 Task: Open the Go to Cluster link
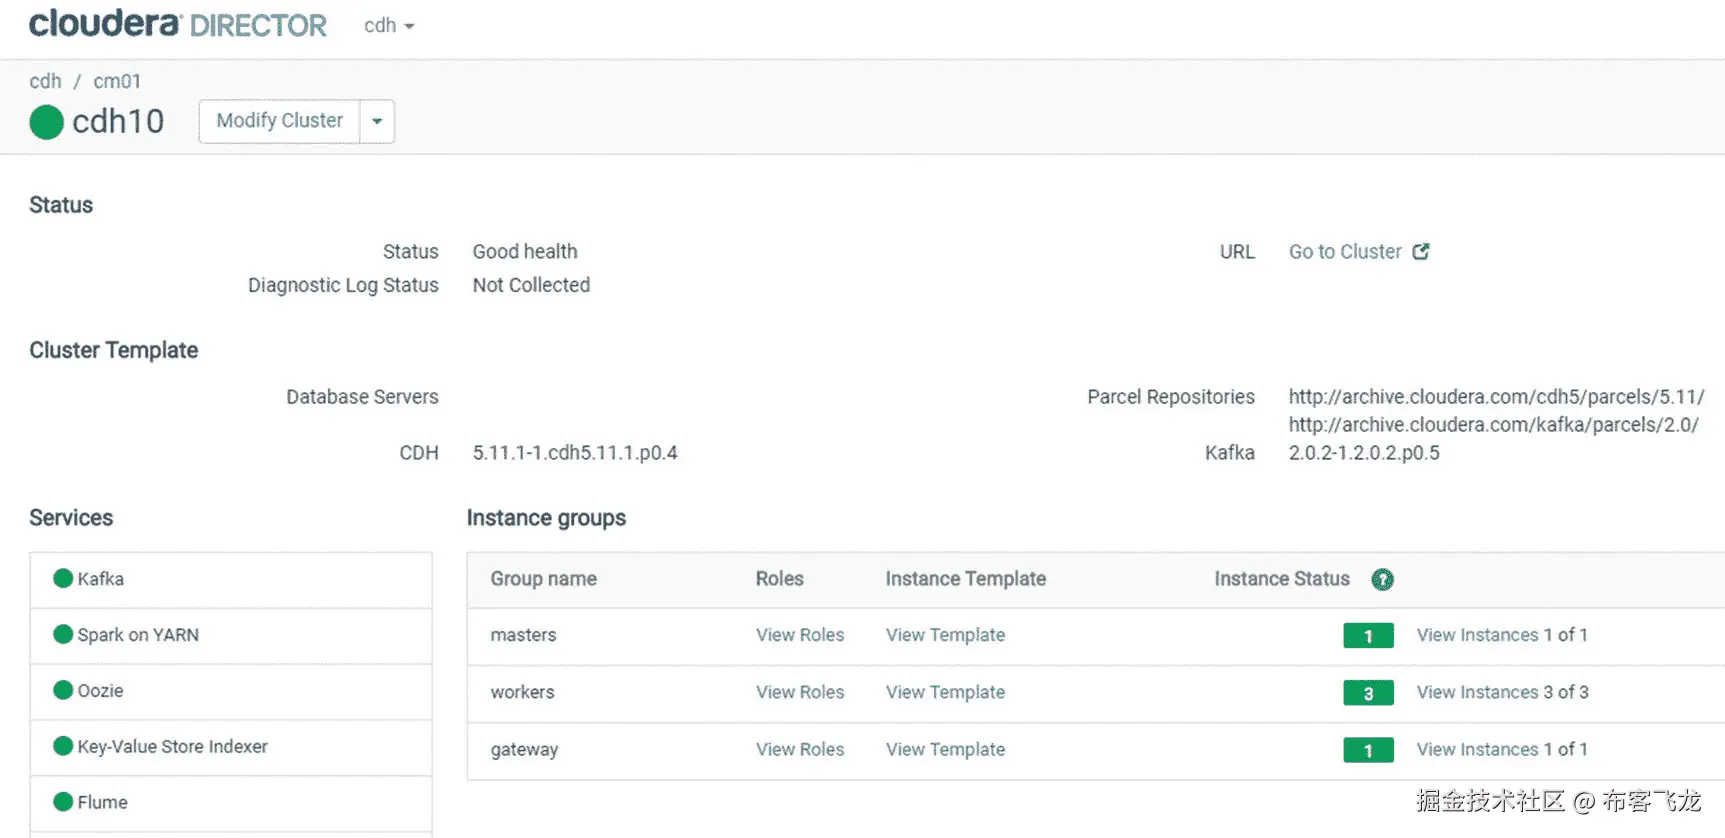tap(1345, 251)
